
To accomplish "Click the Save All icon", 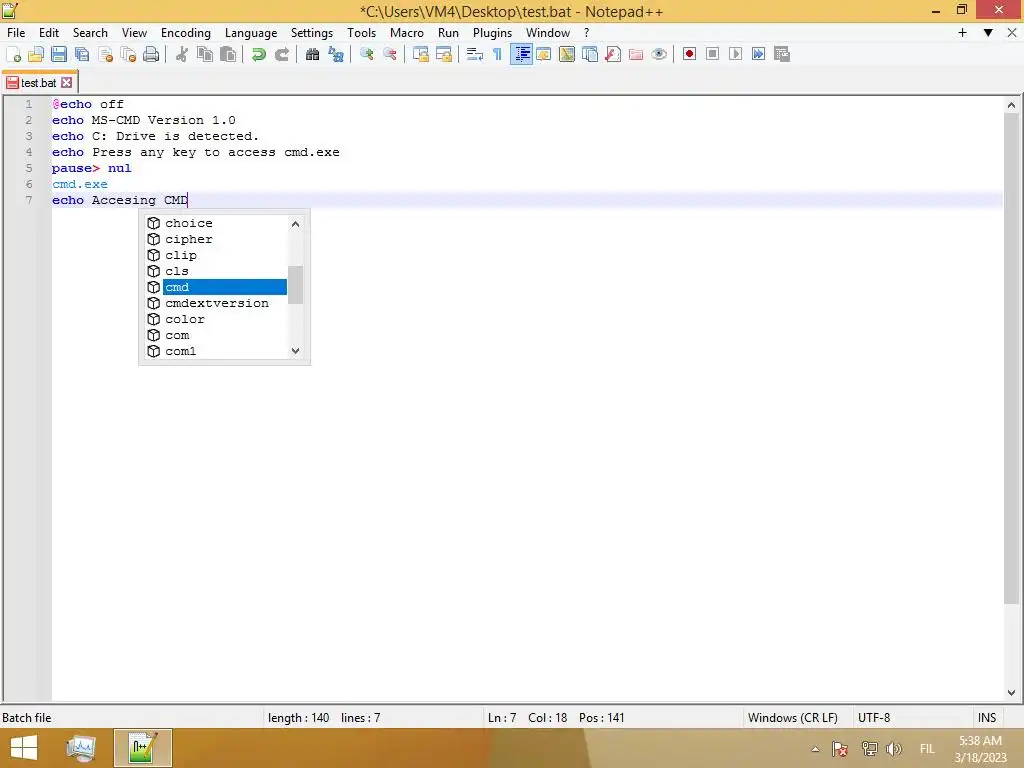I will pyautogui.click(x=82, y=54).
